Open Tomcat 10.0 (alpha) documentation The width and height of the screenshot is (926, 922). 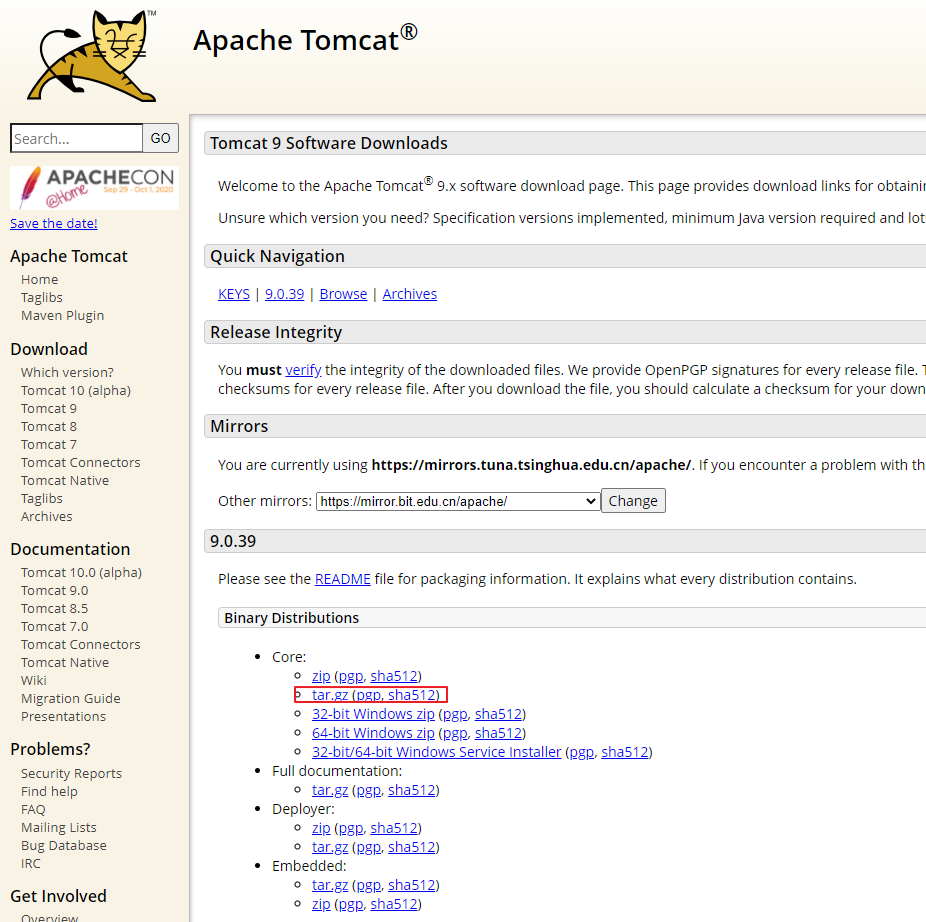point(81,572)
